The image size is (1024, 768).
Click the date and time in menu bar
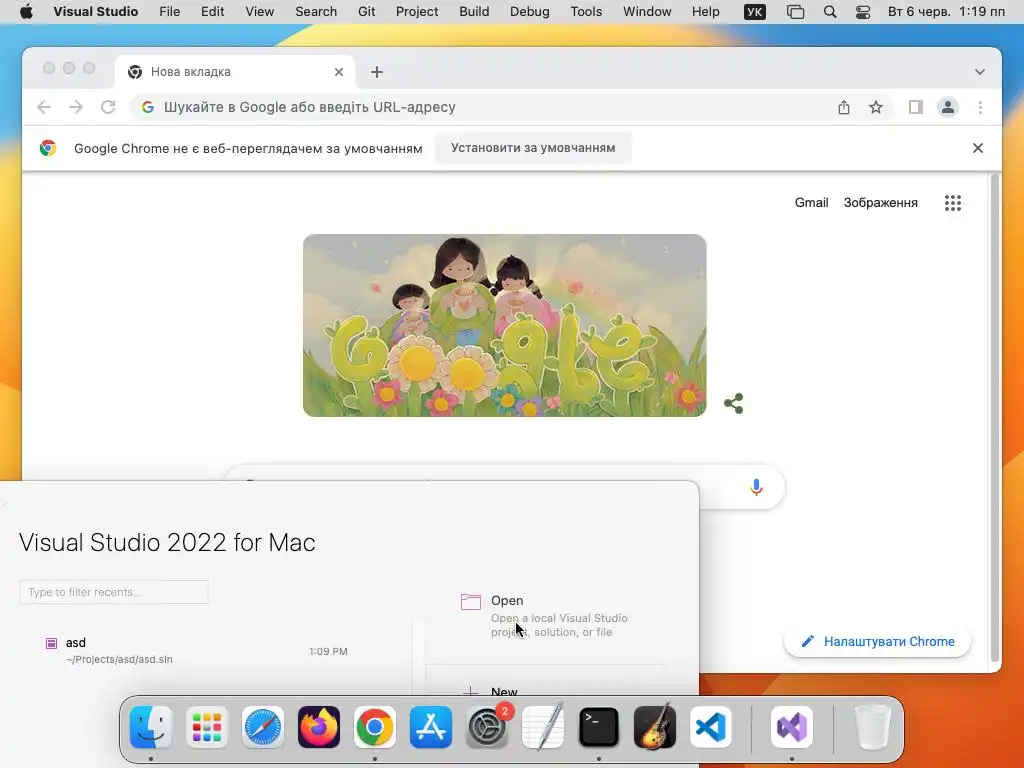click(x=946, y=12)
